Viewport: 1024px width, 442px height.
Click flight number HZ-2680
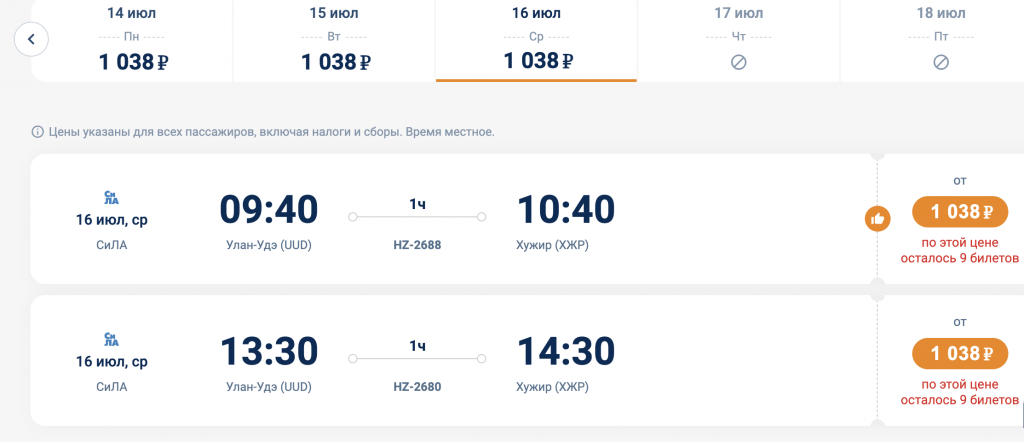417,387
